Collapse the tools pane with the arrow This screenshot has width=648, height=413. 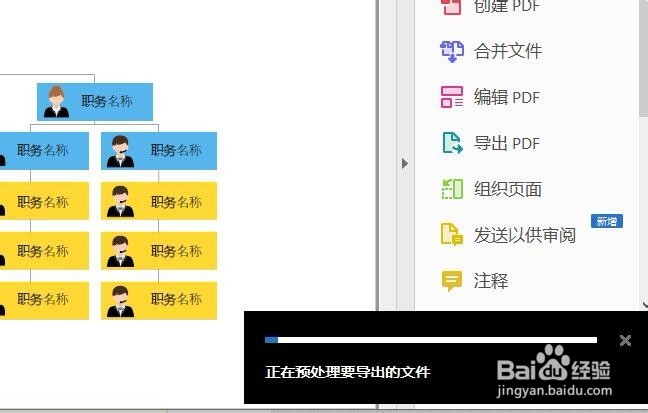click(x=405, y=164)
